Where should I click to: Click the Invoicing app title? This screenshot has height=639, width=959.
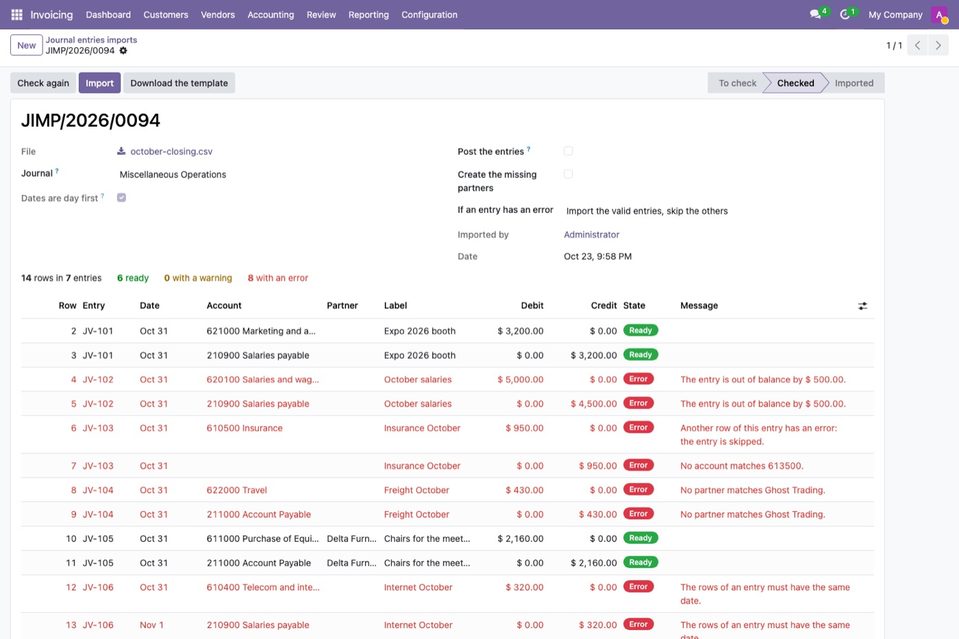[51, 15]
